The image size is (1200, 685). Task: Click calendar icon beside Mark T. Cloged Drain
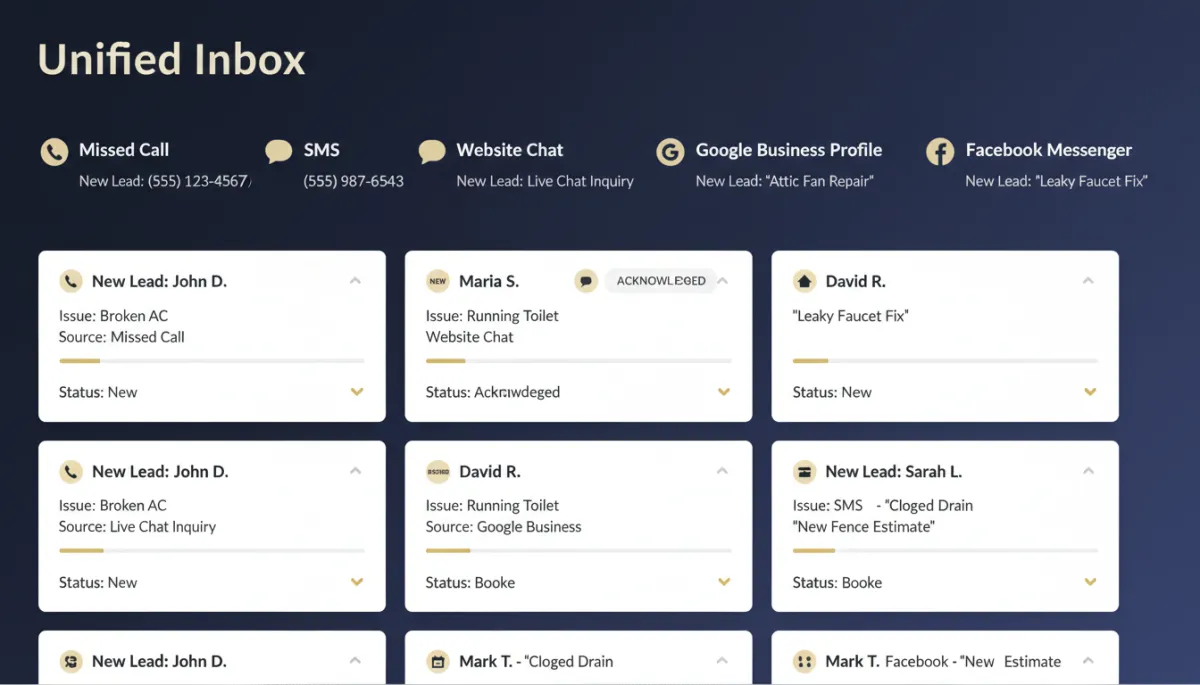tap(437, 661)
